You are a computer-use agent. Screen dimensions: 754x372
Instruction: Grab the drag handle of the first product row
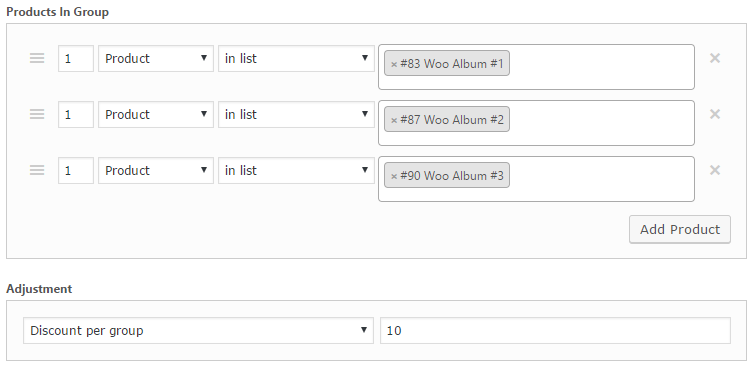pyautogui.click(x=37, y=58)
